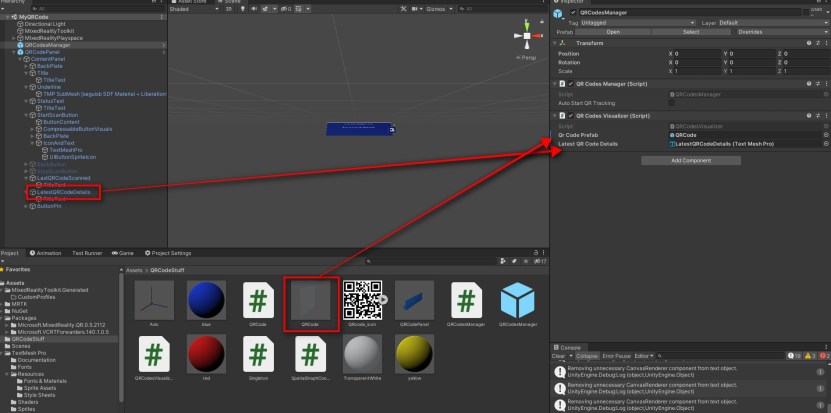The width and height of the screenshot is (831, 413).
Task: Open the Scene tools wrench icon
Action: [403, 9]
